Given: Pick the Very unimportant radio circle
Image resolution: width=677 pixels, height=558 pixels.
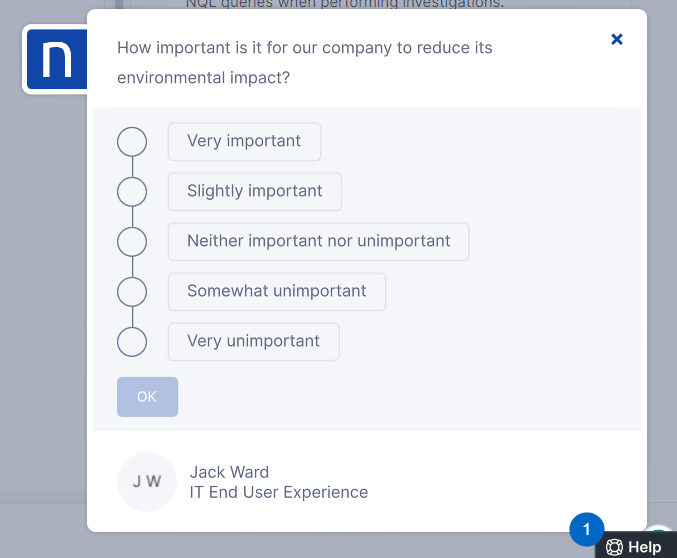Looking at the screenshot, I should click(132, 342).
